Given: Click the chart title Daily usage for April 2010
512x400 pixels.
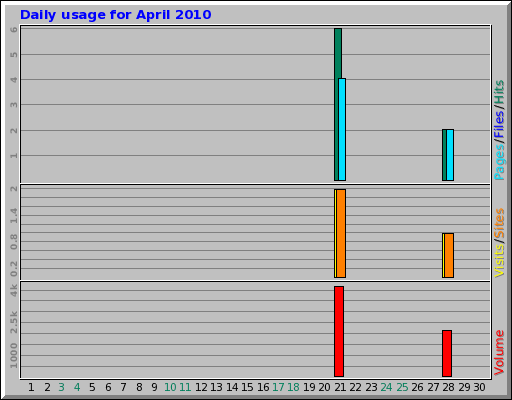Looking at the screenshot, I should [115, 15].
